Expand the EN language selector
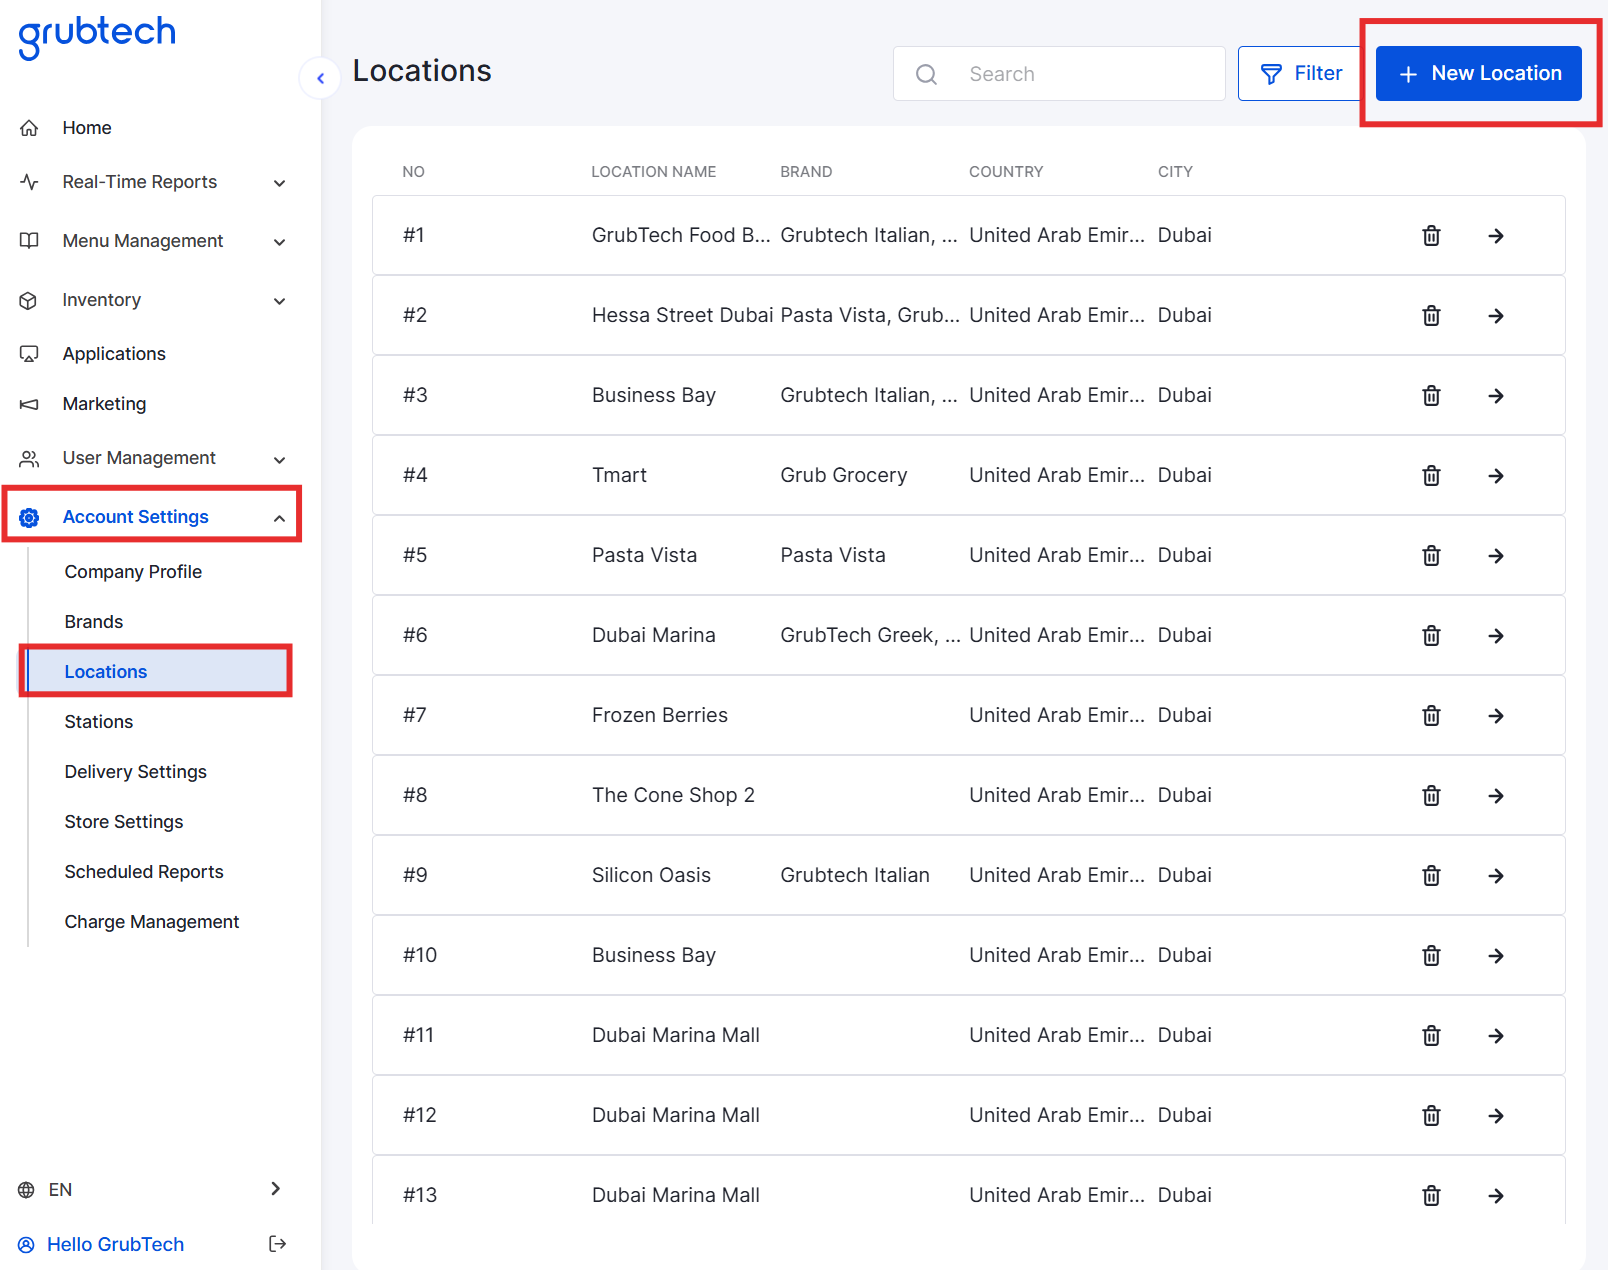Image resolution: width=1608 pixels, height=1270 pixels. 276,1189
